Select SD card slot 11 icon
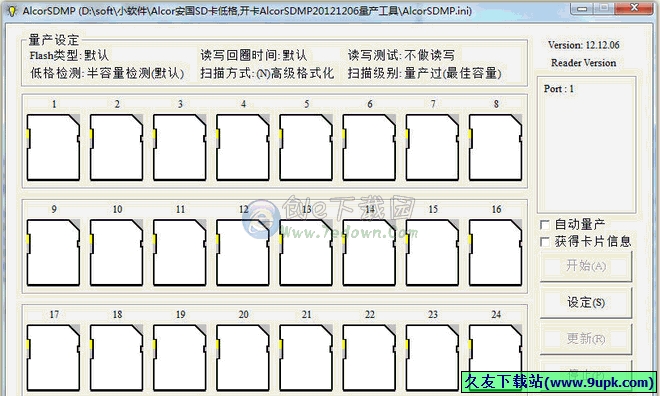 click(x=179, y=252)
